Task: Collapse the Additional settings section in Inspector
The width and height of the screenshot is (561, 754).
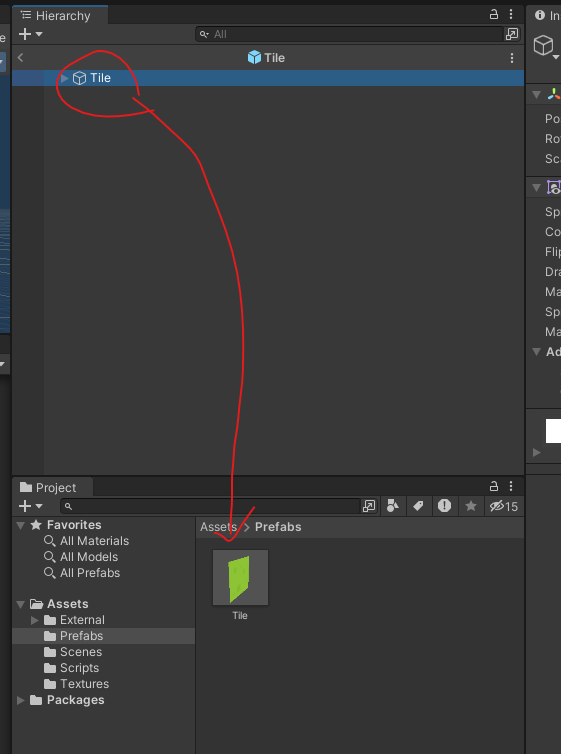Action: 536,352
